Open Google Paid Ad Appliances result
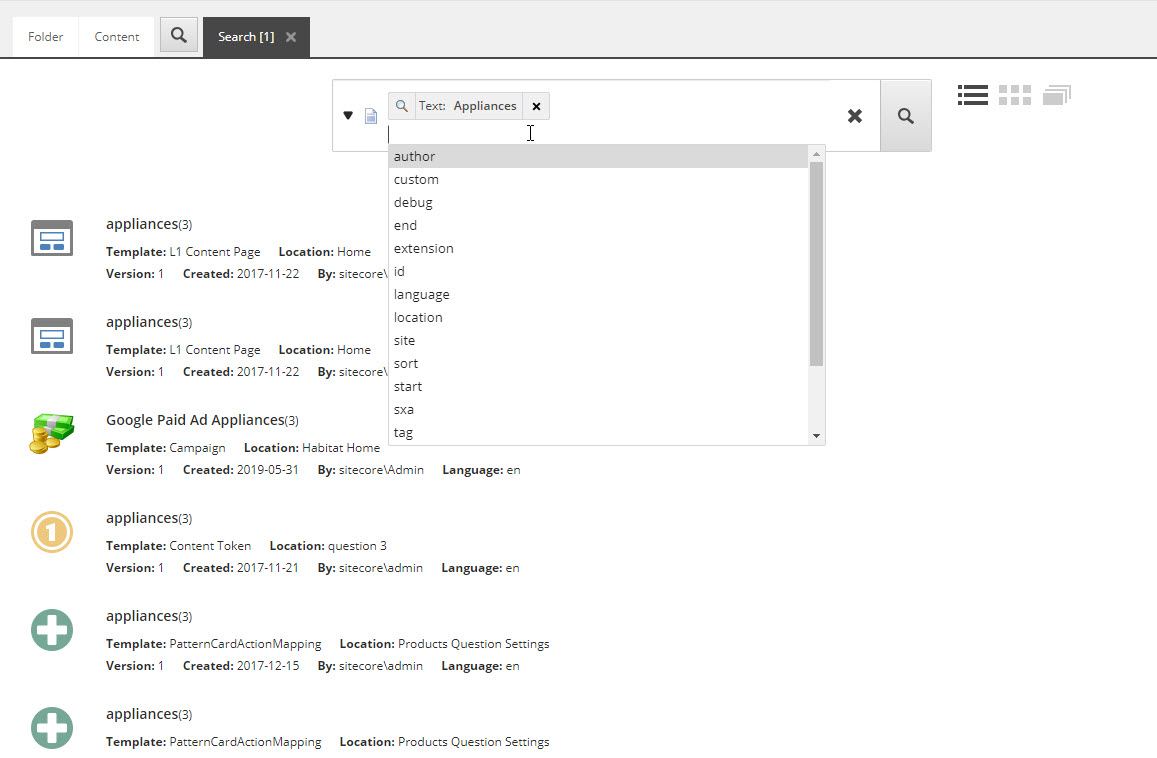 (x=202, y=420)
